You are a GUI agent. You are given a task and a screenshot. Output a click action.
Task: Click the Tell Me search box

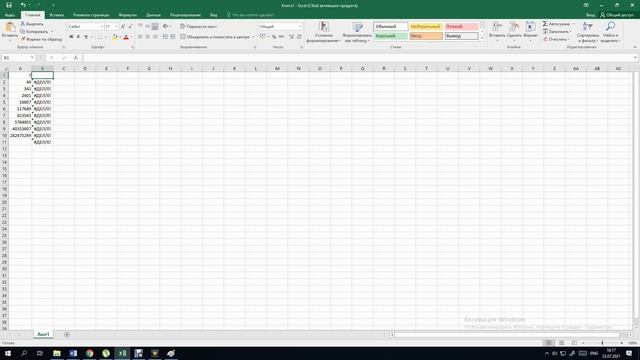[250, 15]
